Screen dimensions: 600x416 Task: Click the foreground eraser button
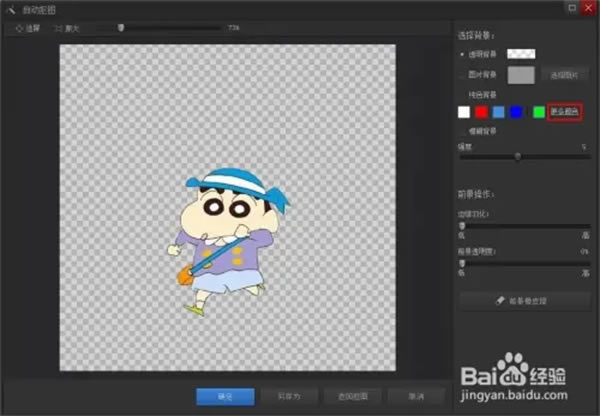524,301
